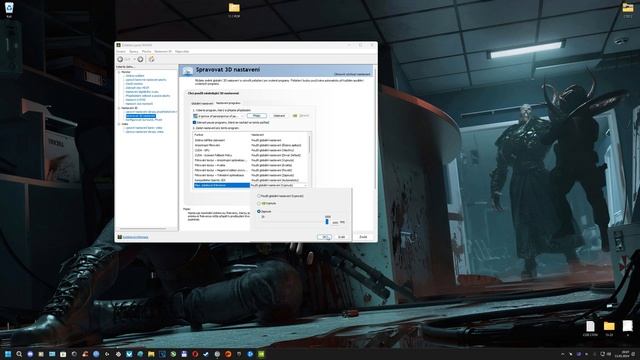The height and width of the screenshot is (360, 640).
Task: Open the Back button history dropdown arrow
Action: pyautogui.click(x=134, y=60)
